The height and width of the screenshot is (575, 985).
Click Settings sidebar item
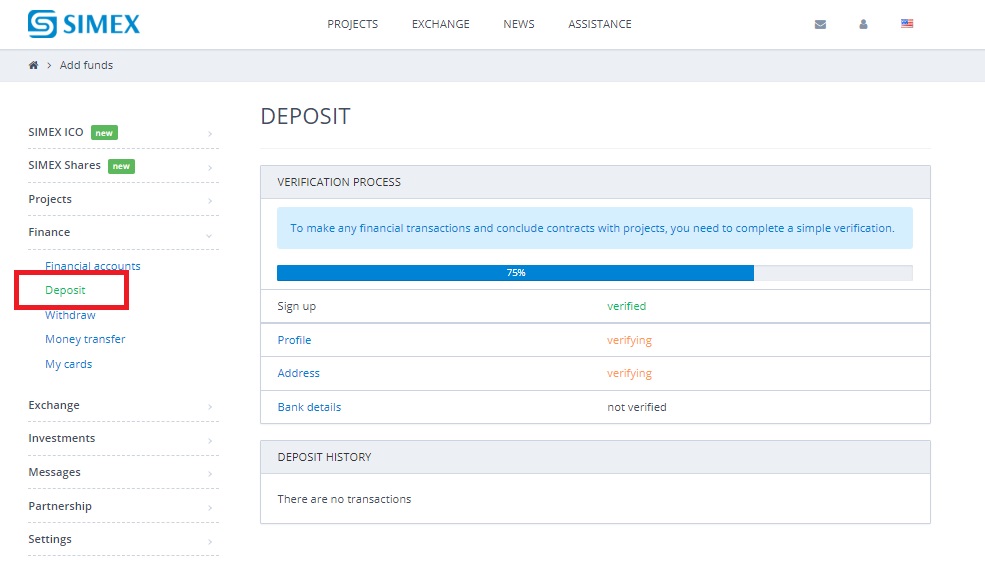(50, 539)
